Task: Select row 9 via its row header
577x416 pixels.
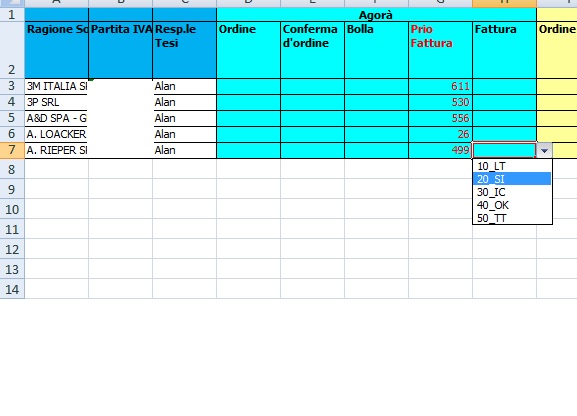Action: pyautogui.click(x=12, y=189)
